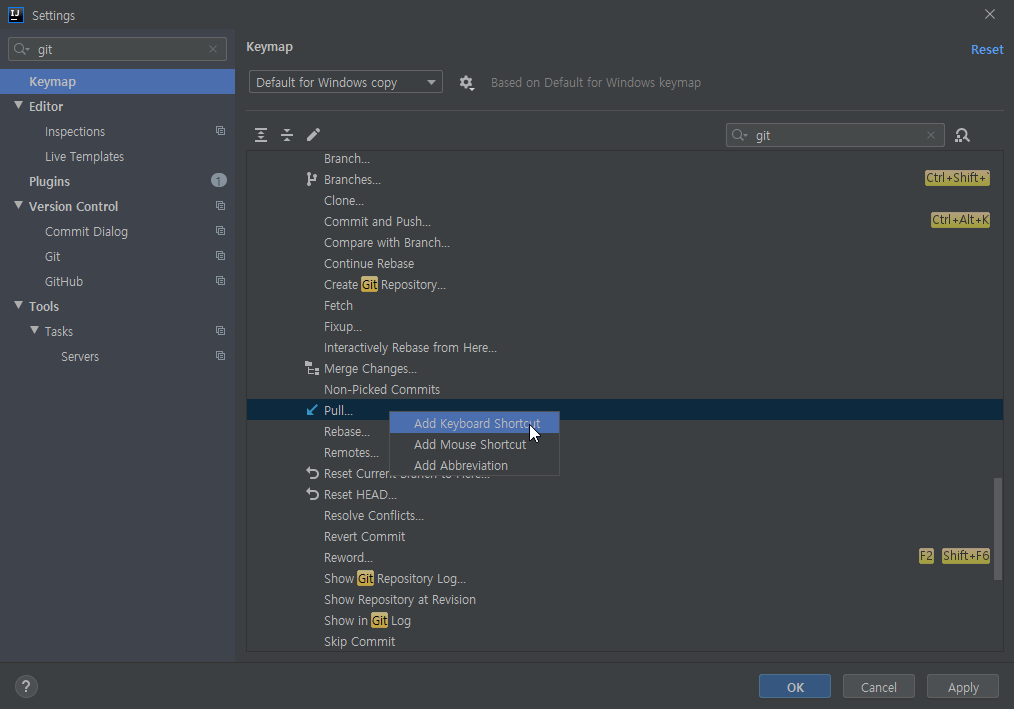Collapse the Tools settings group
Screen dimensions: 1014x709
[18, 305]
